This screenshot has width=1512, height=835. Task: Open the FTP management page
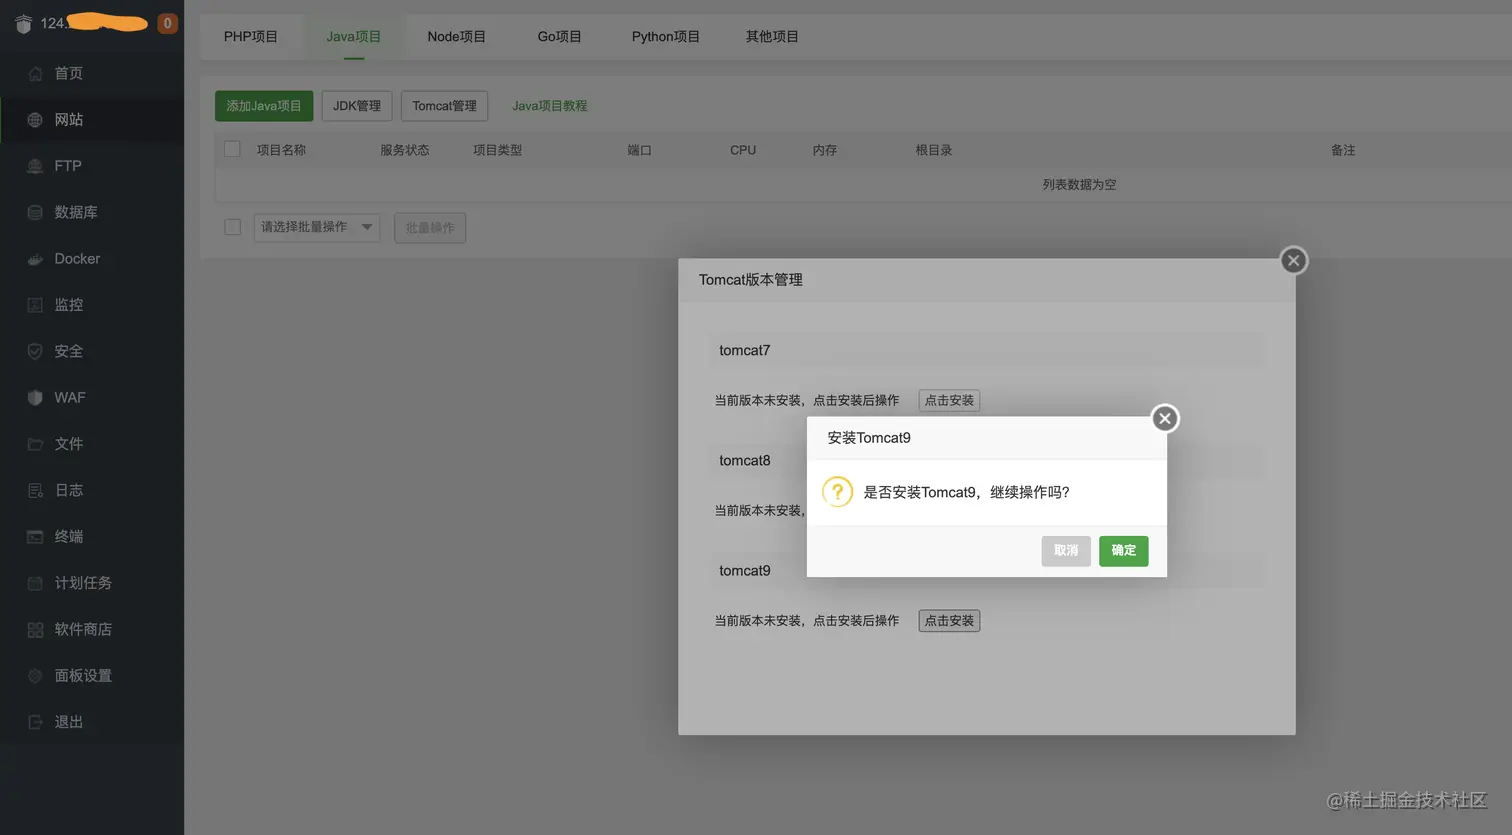pos(66,165)
